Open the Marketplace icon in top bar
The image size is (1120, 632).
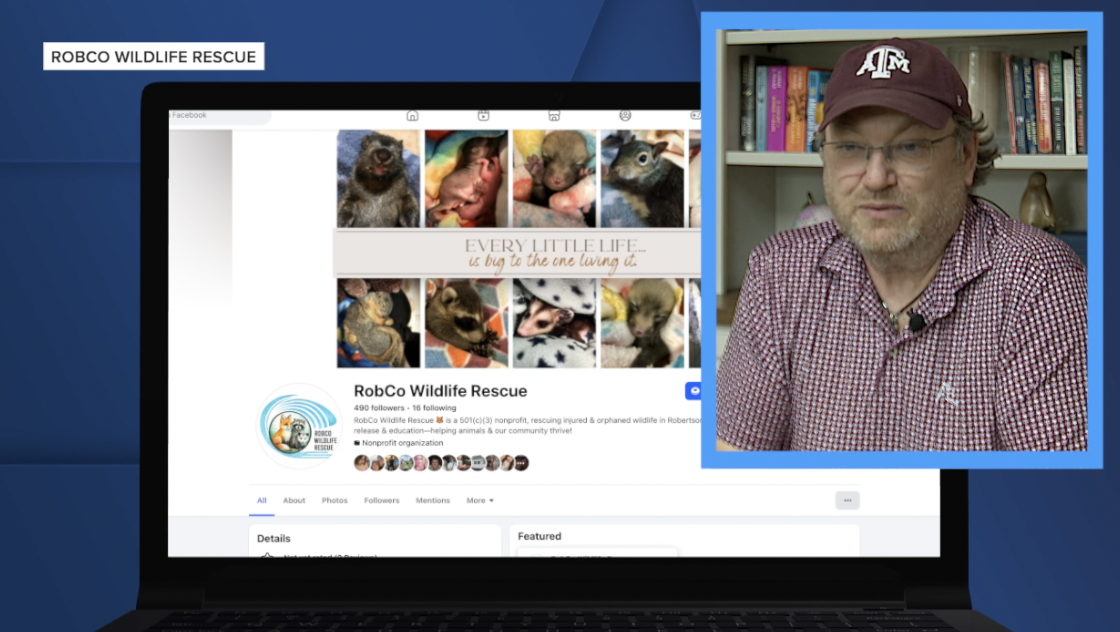554,116
